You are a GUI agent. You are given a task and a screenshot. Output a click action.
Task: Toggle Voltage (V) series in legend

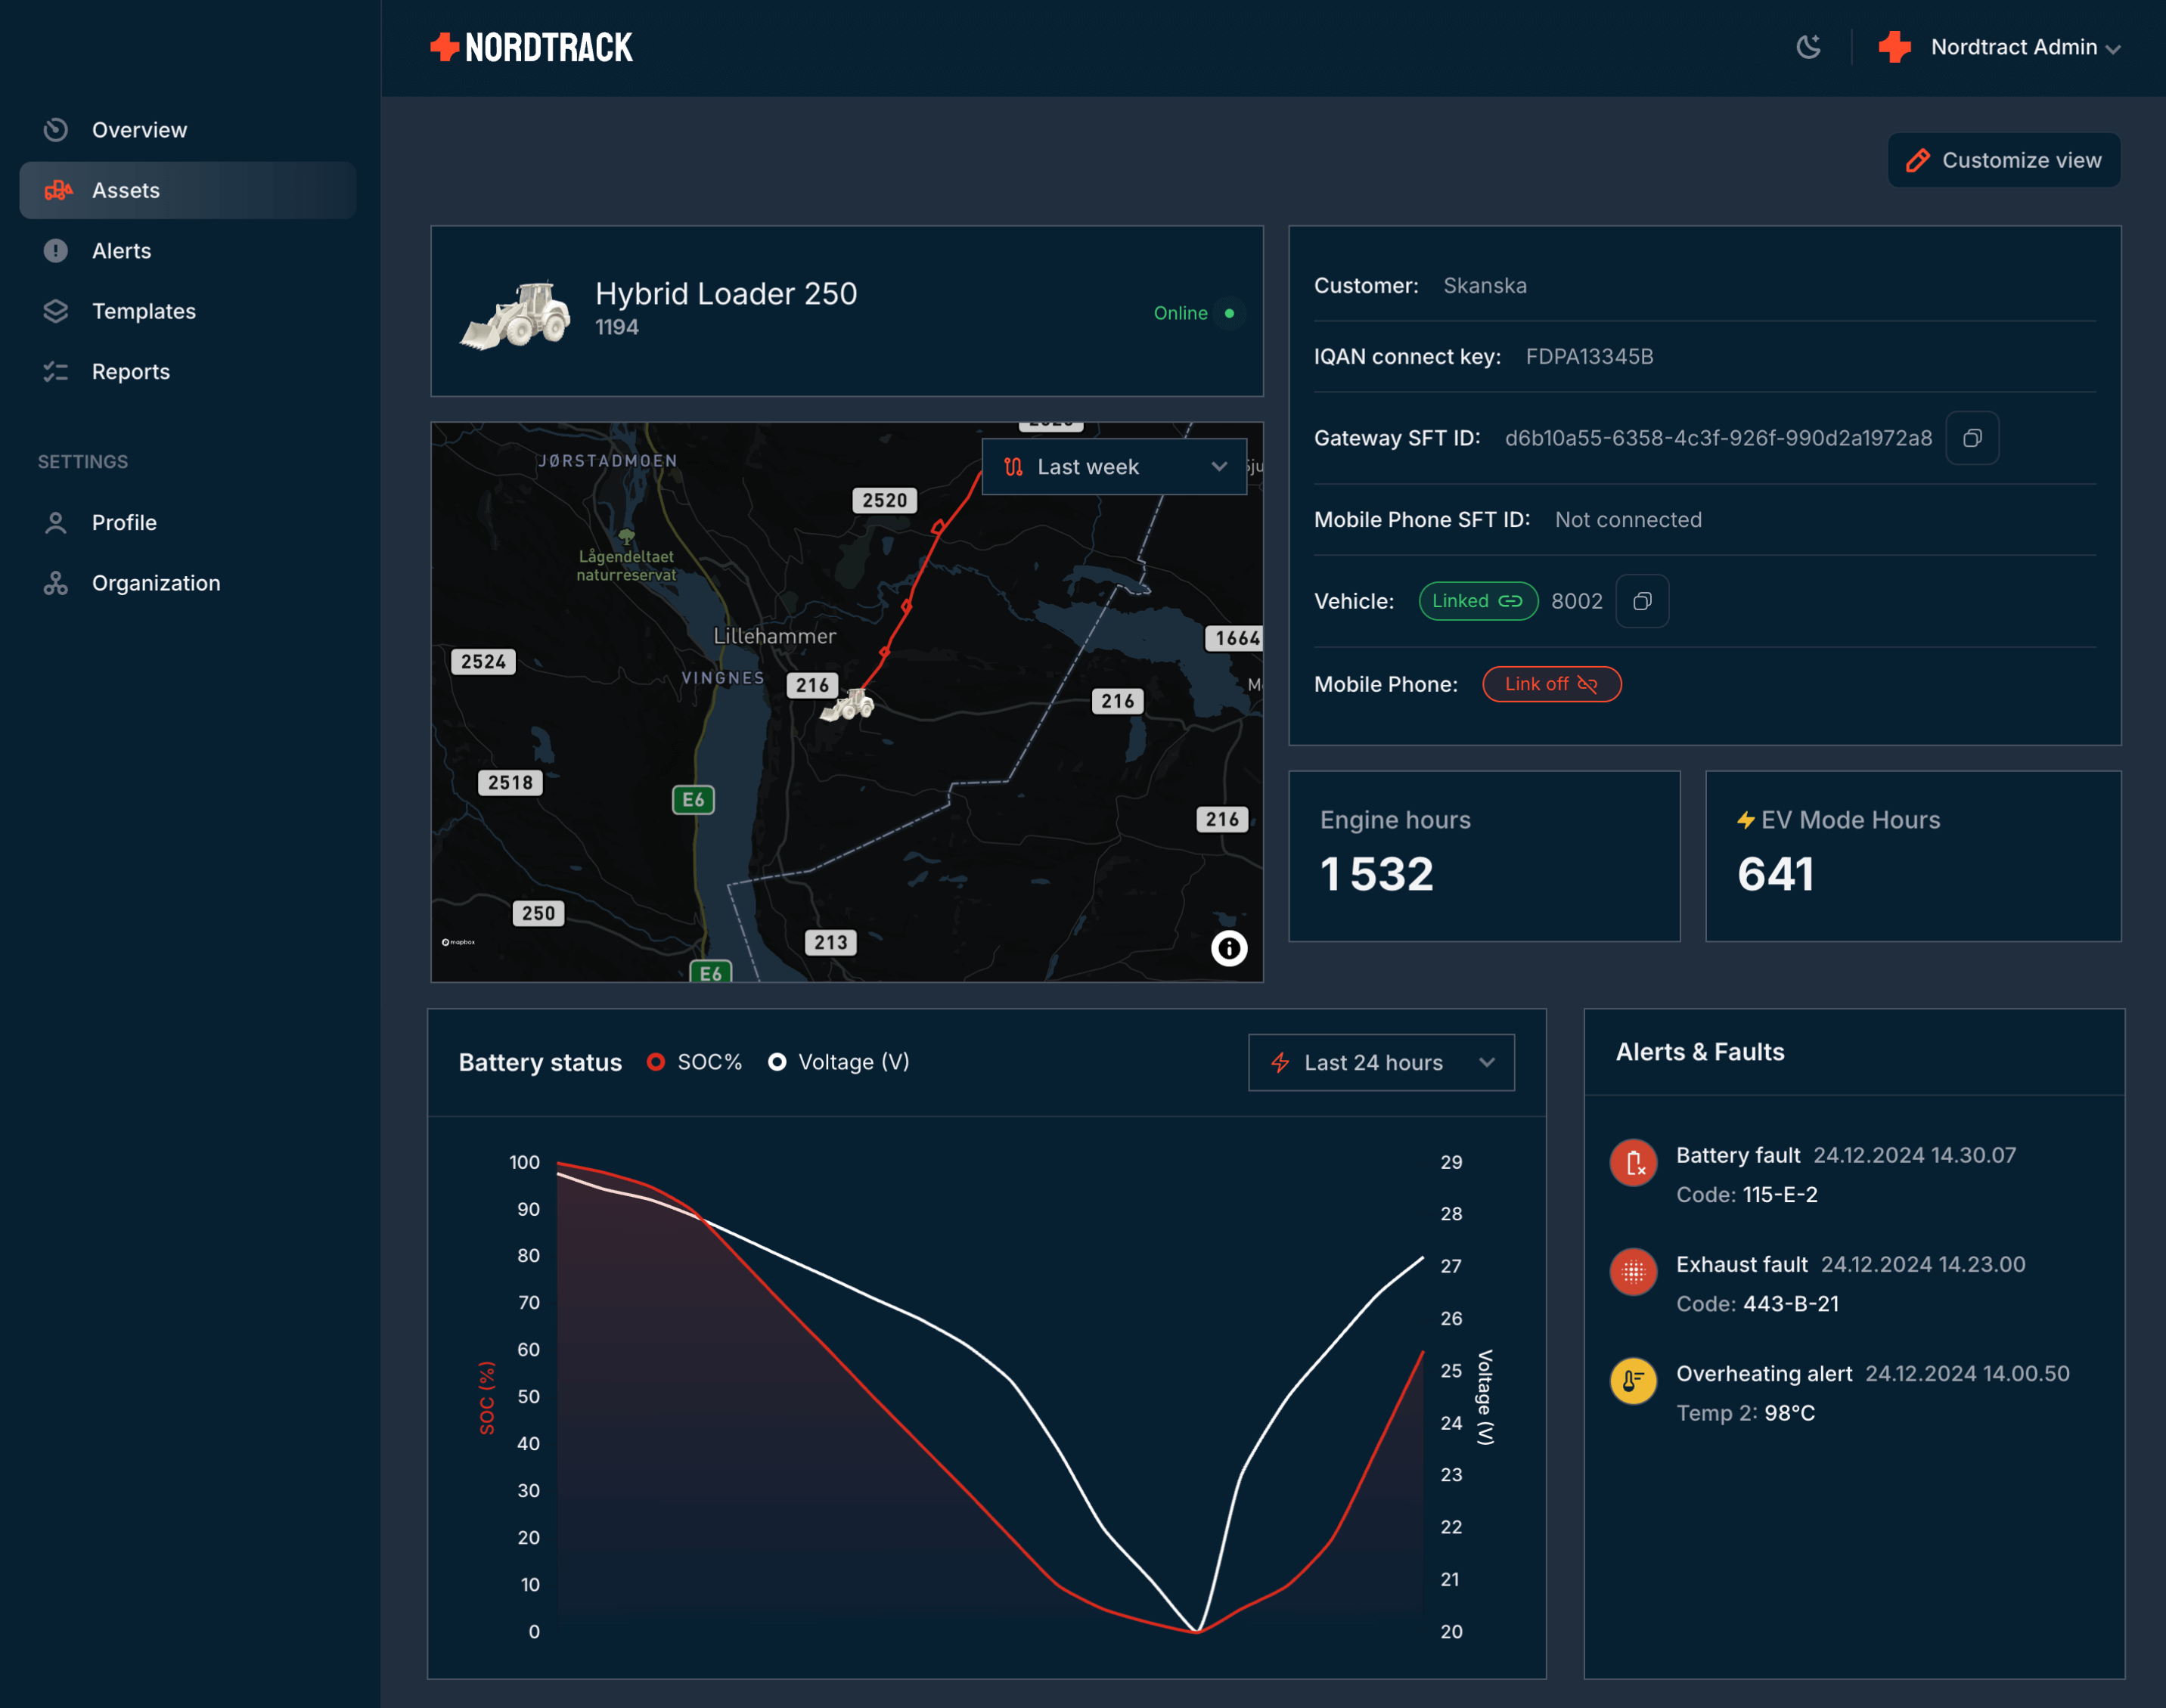pyautogui.click(x=839, y=1062)
